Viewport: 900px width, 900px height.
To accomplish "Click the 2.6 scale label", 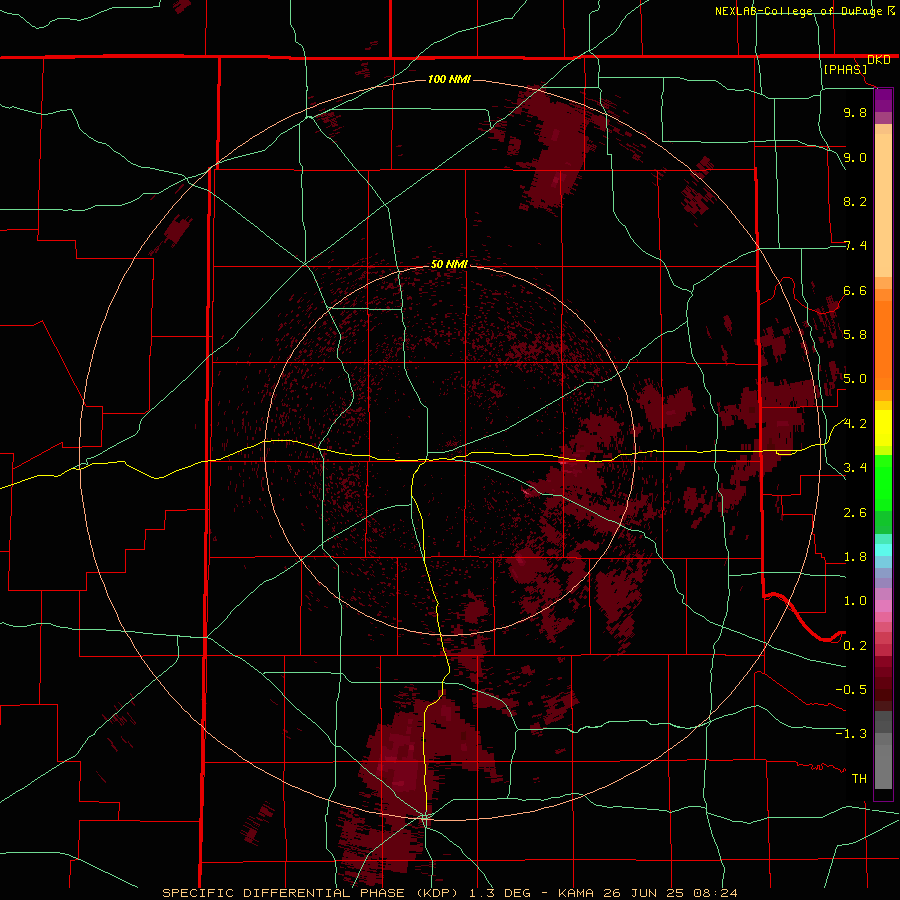I will [855, 512].
